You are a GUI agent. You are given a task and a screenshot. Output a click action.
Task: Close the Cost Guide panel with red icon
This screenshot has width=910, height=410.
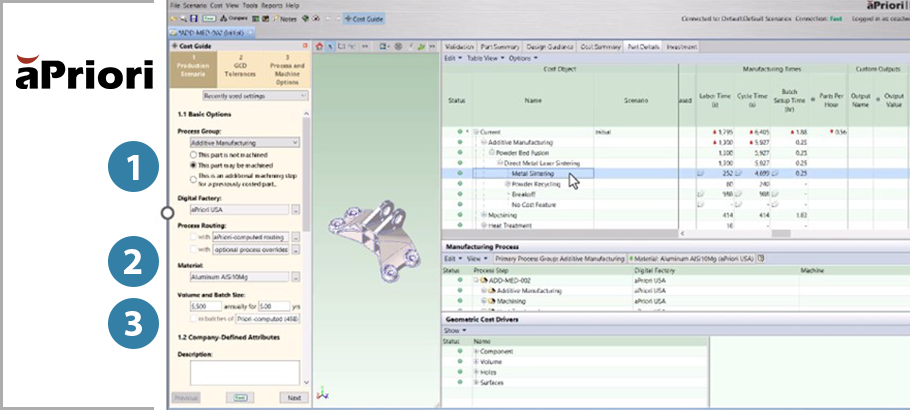(x=305, y=45)
